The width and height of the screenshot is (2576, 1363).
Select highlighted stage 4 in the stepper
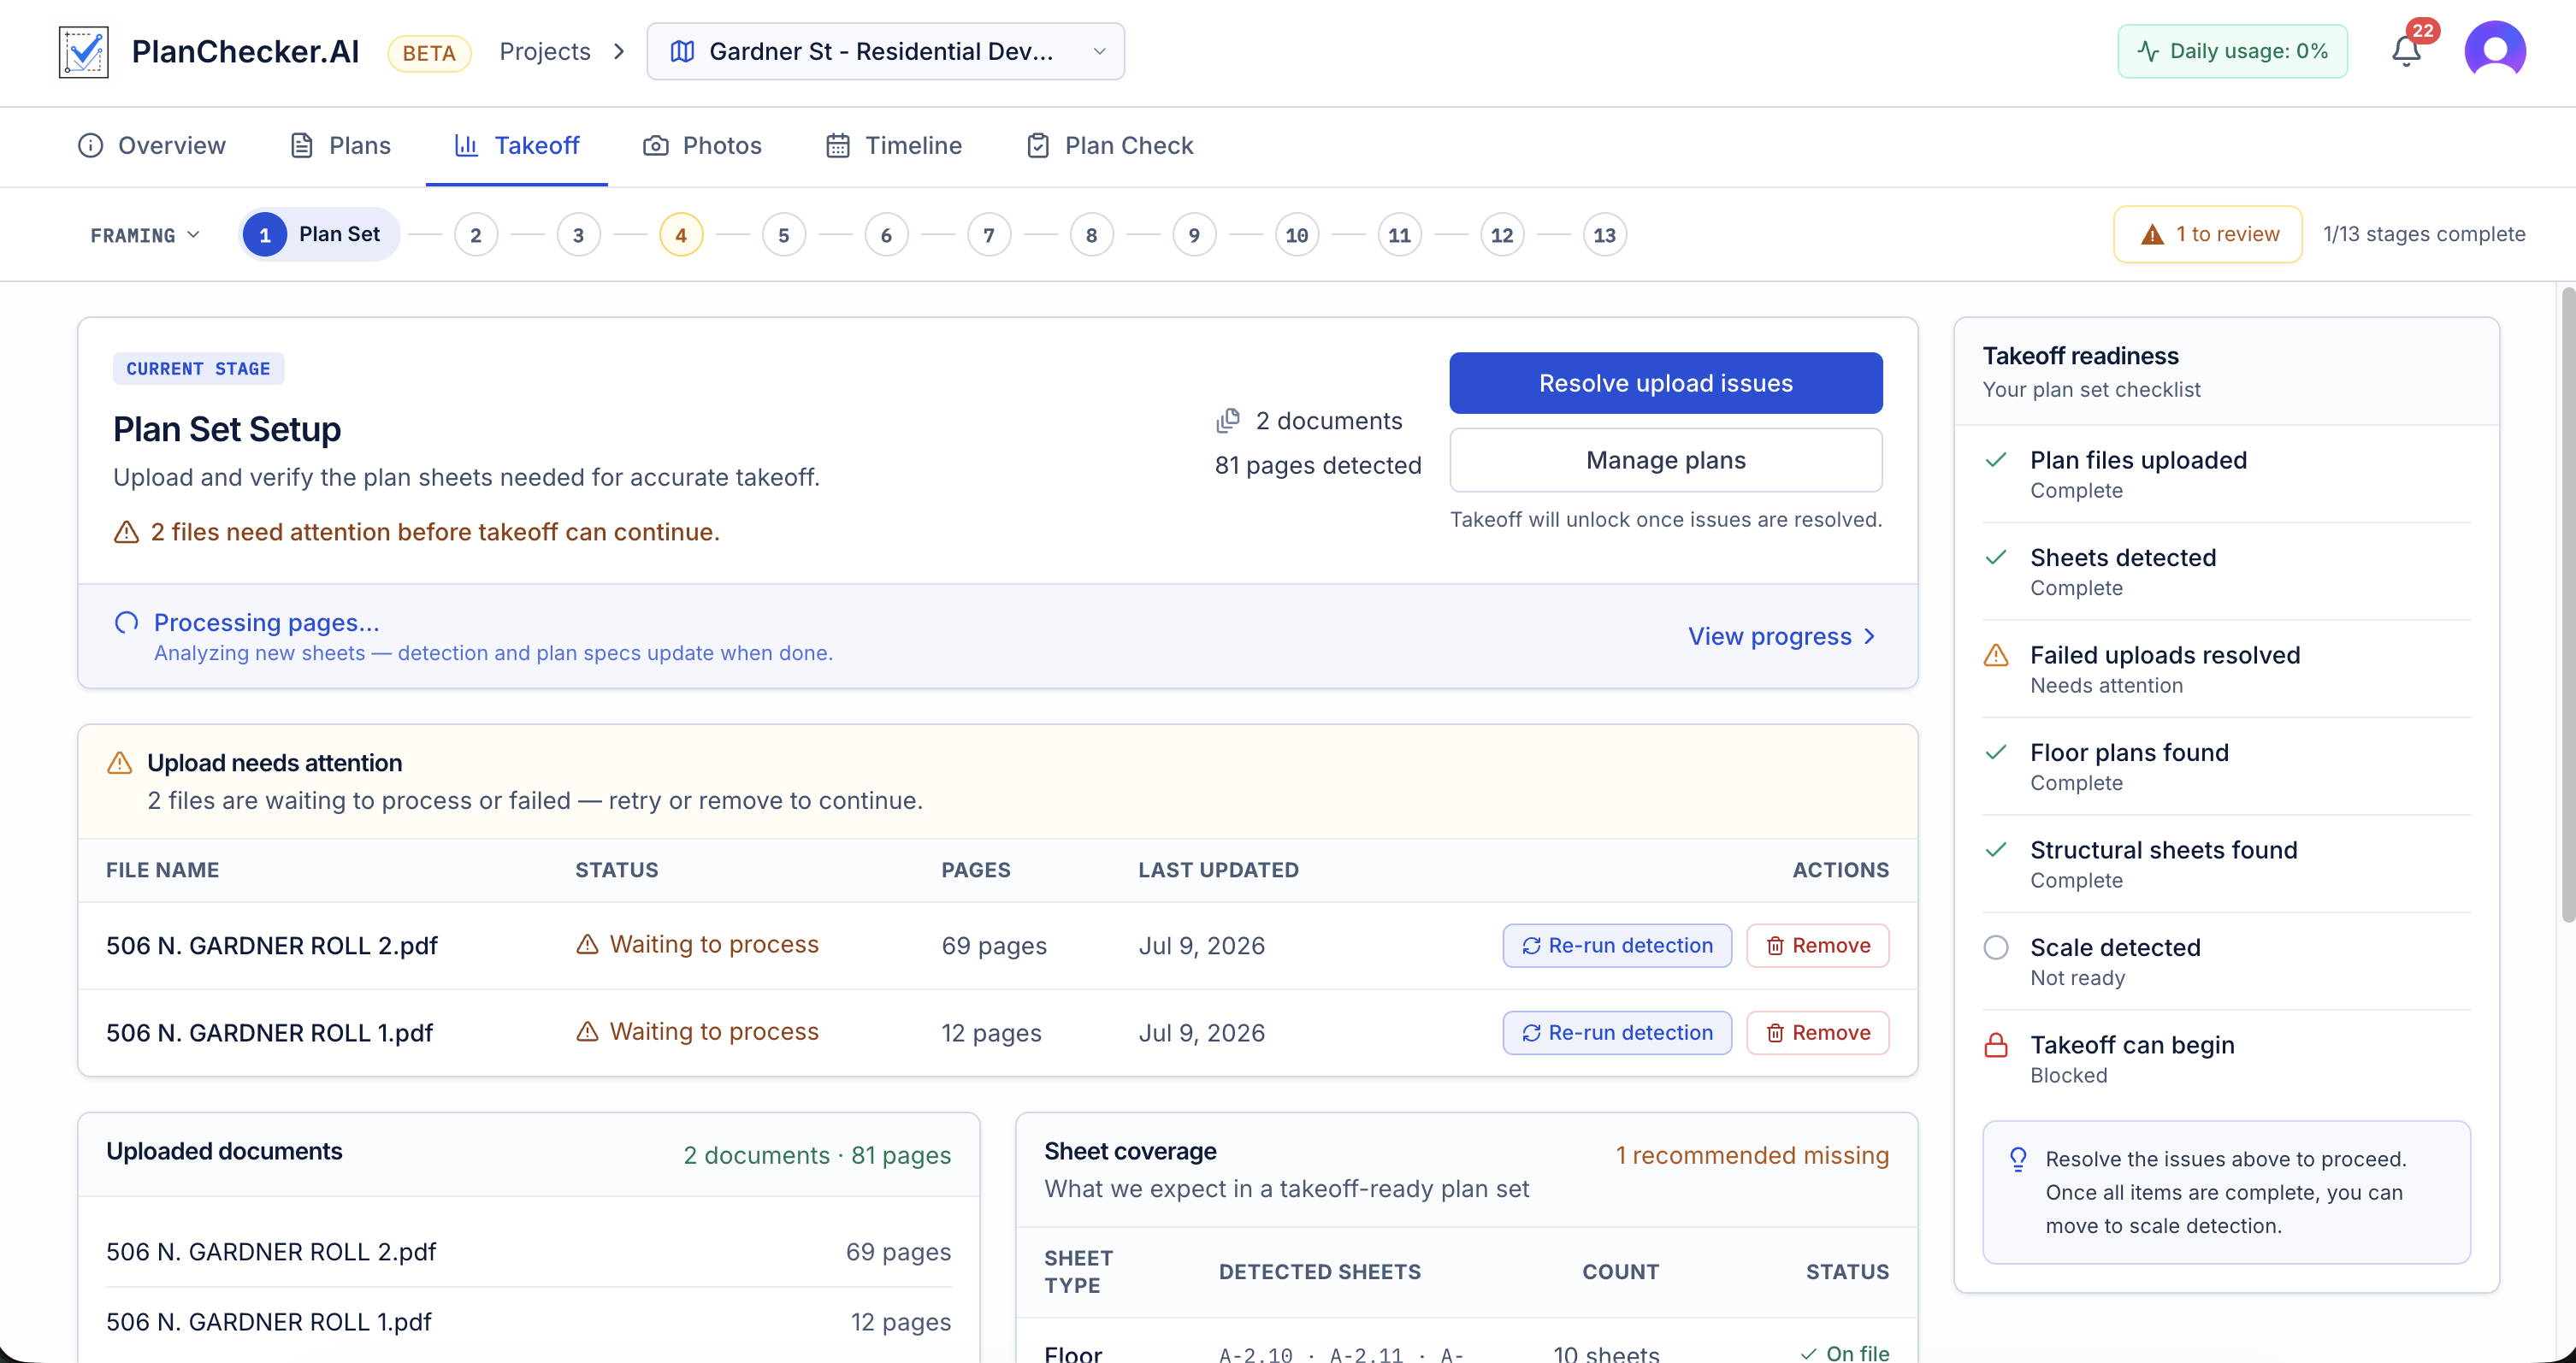681,235
